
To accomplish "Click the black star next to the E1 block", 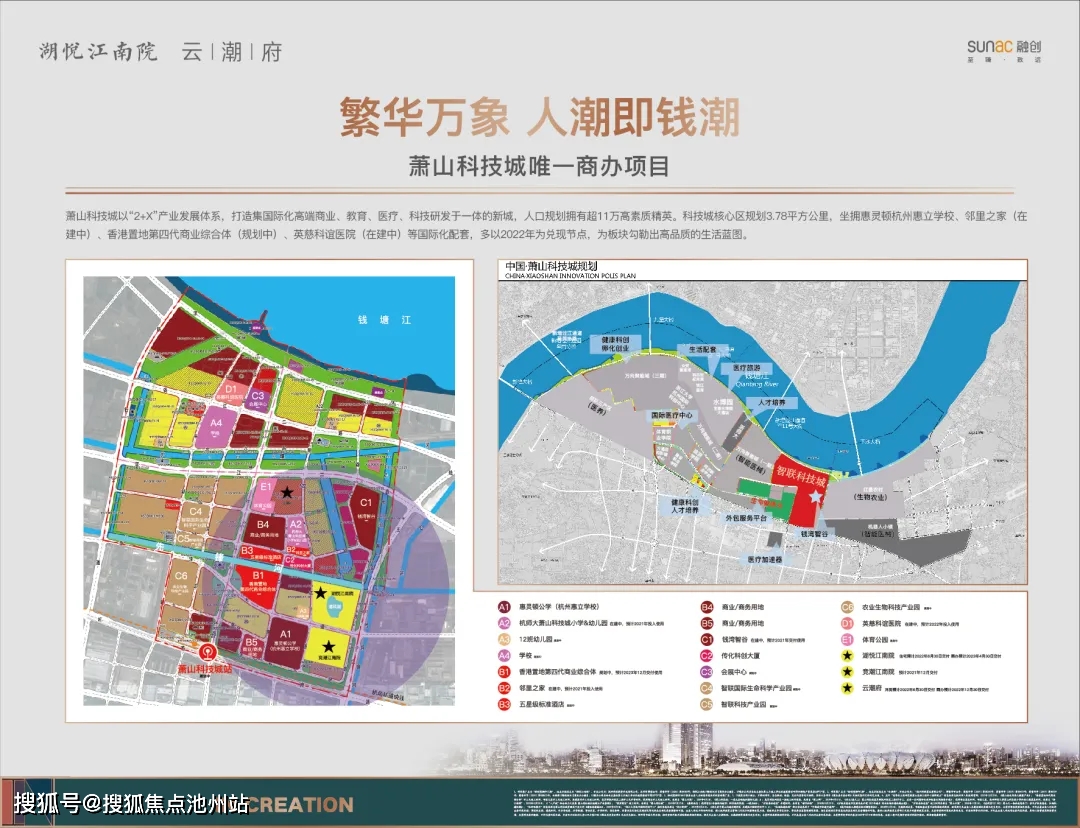I will 287,492.
